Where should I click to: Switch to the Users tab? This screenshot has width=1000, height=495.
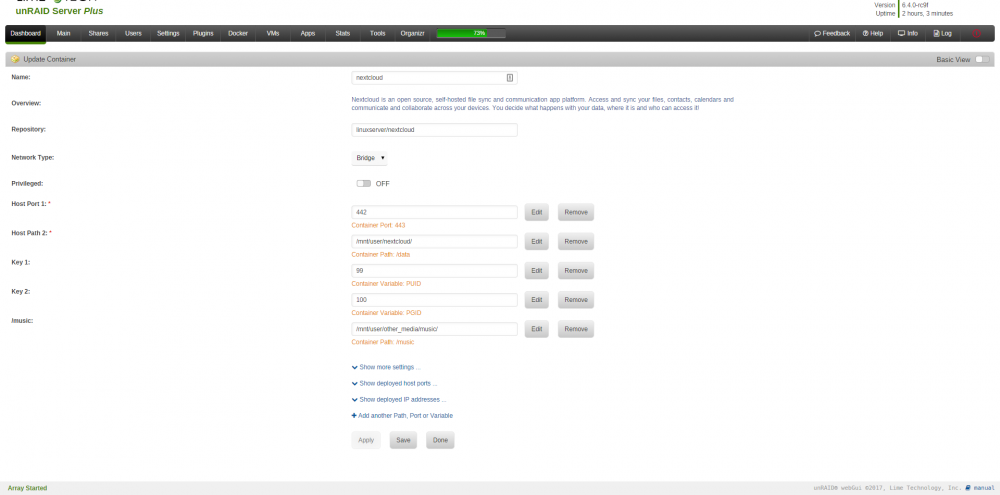(133, 34)
